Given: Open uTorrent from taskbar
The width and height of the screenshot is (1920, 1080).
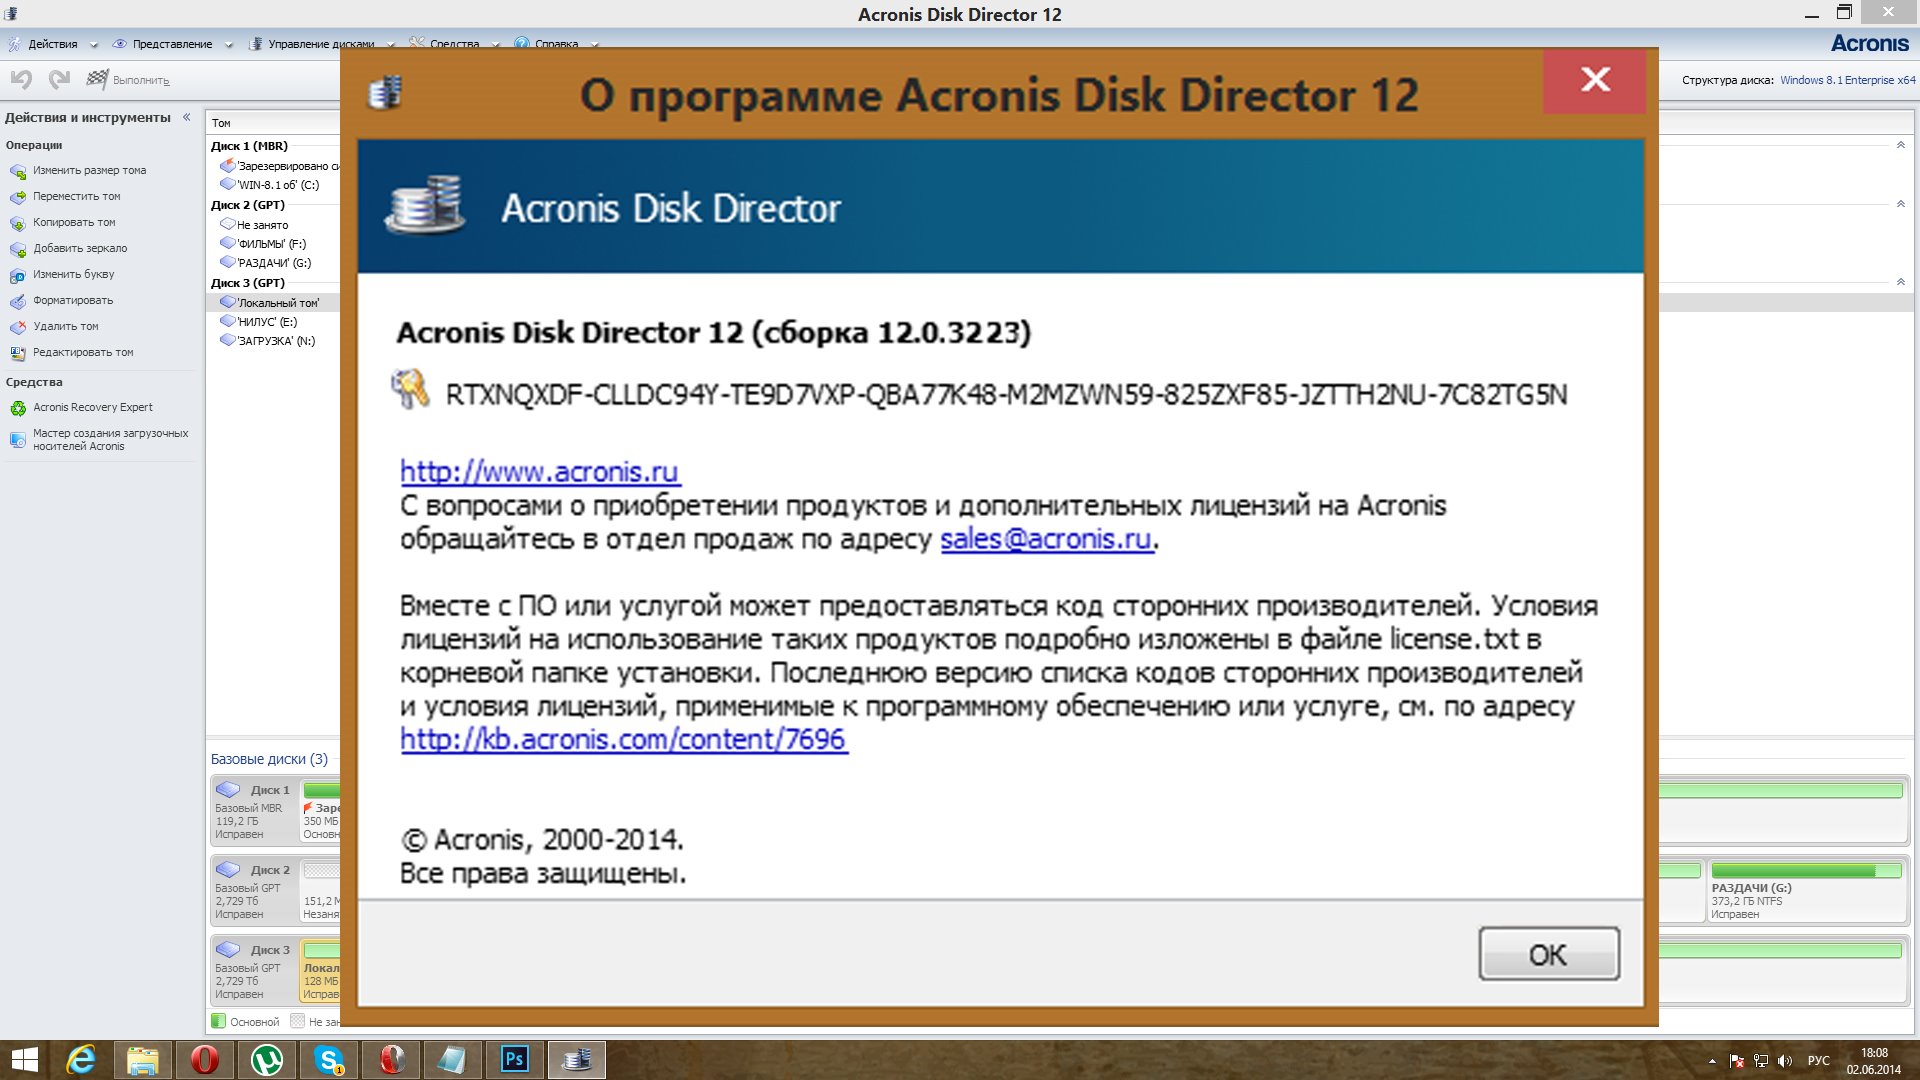Looking at the screenshot, I should point(266,1059).
